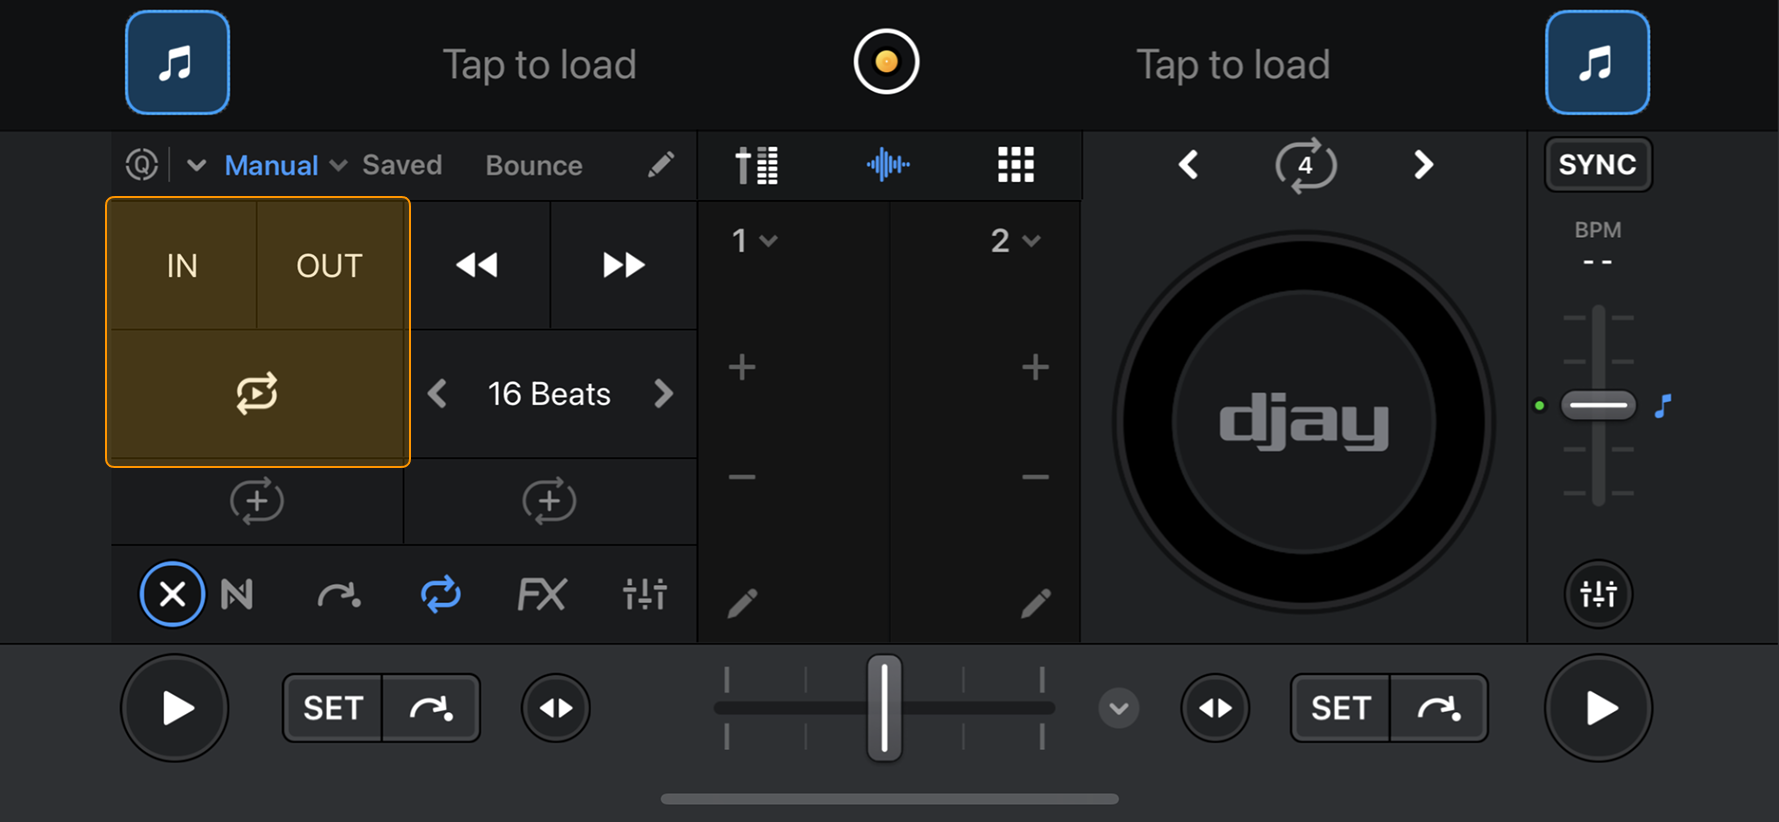Viewport: 1779px width, 822px height.
Task: Click the right deck SET cue button
Action: point(1340,708)
